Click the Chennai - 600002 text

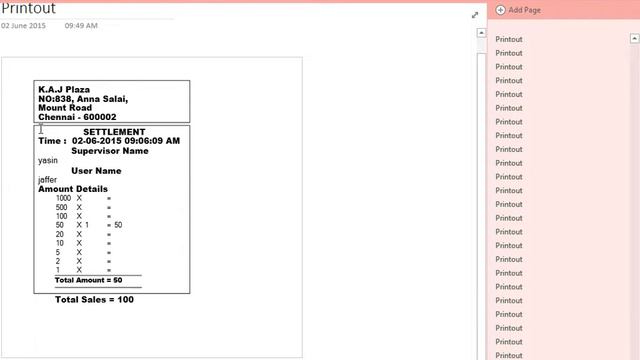(x=77, y=117)
